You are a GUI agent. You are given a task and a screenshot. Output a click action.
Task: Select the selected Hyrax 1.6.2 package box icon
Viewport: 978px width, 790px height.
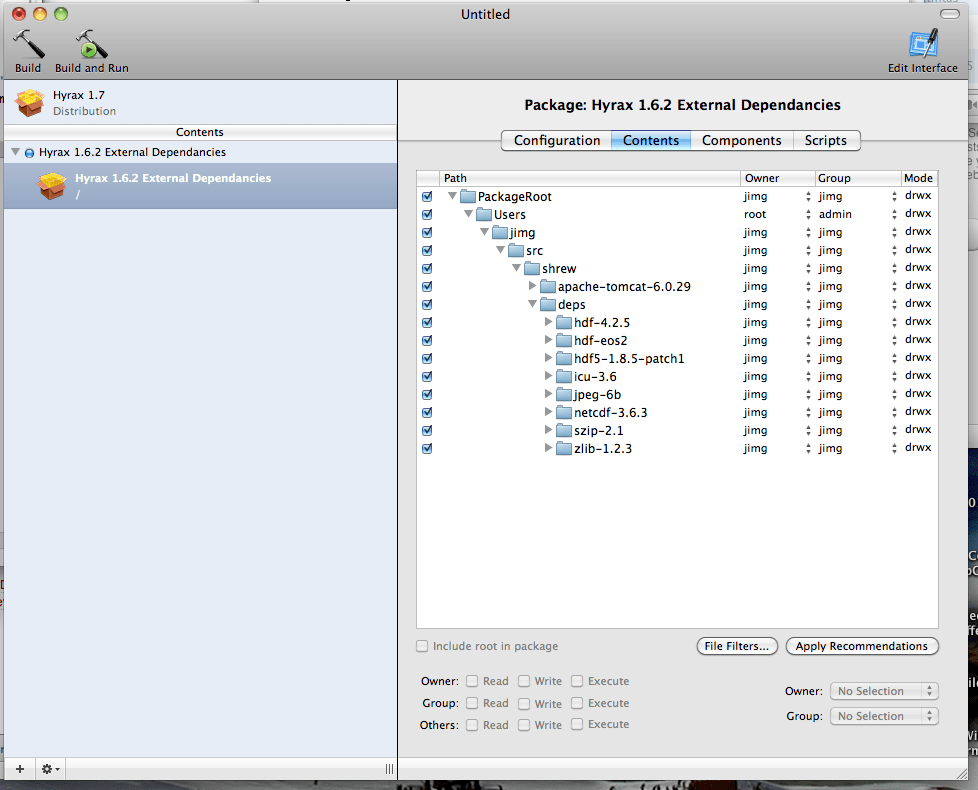click(52, 186)
